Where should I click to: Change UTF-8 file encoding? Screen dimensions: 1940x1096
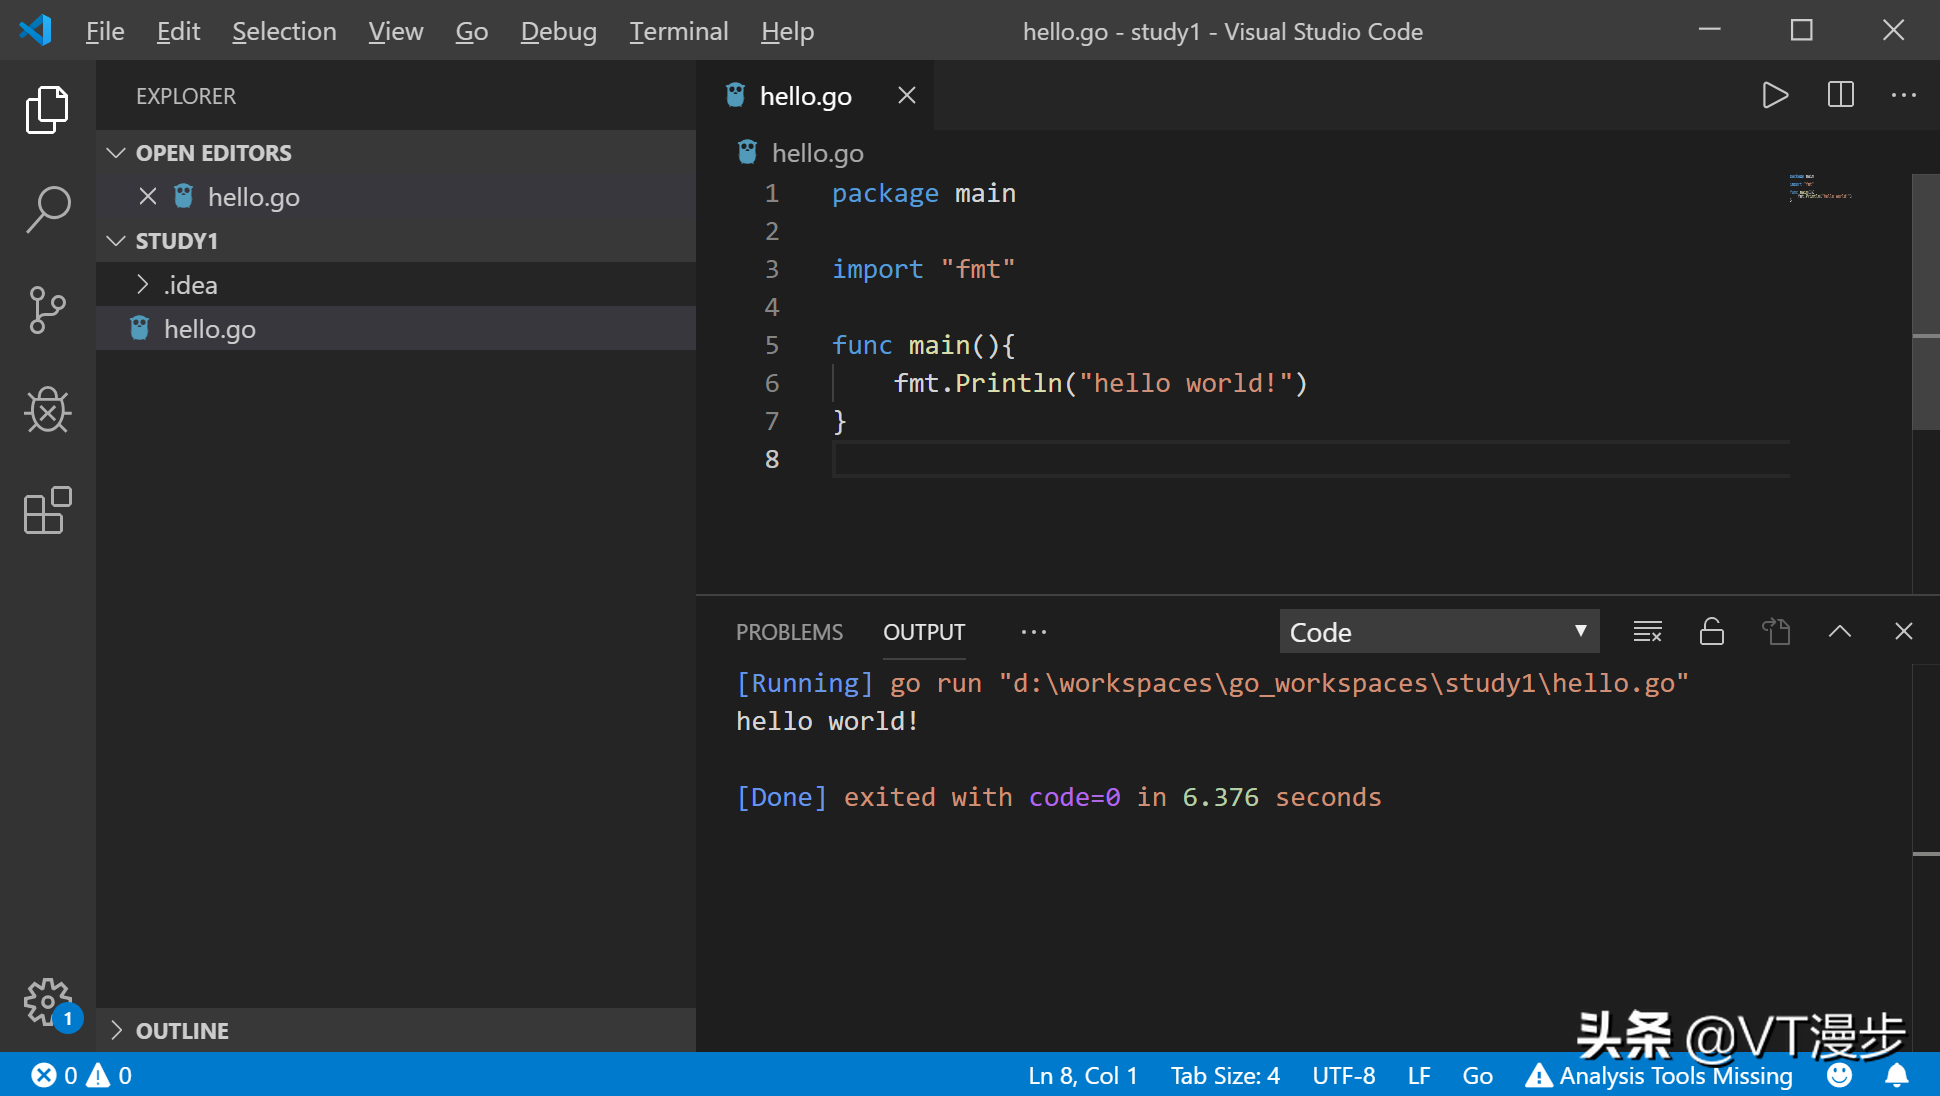click(1344, 1075)
